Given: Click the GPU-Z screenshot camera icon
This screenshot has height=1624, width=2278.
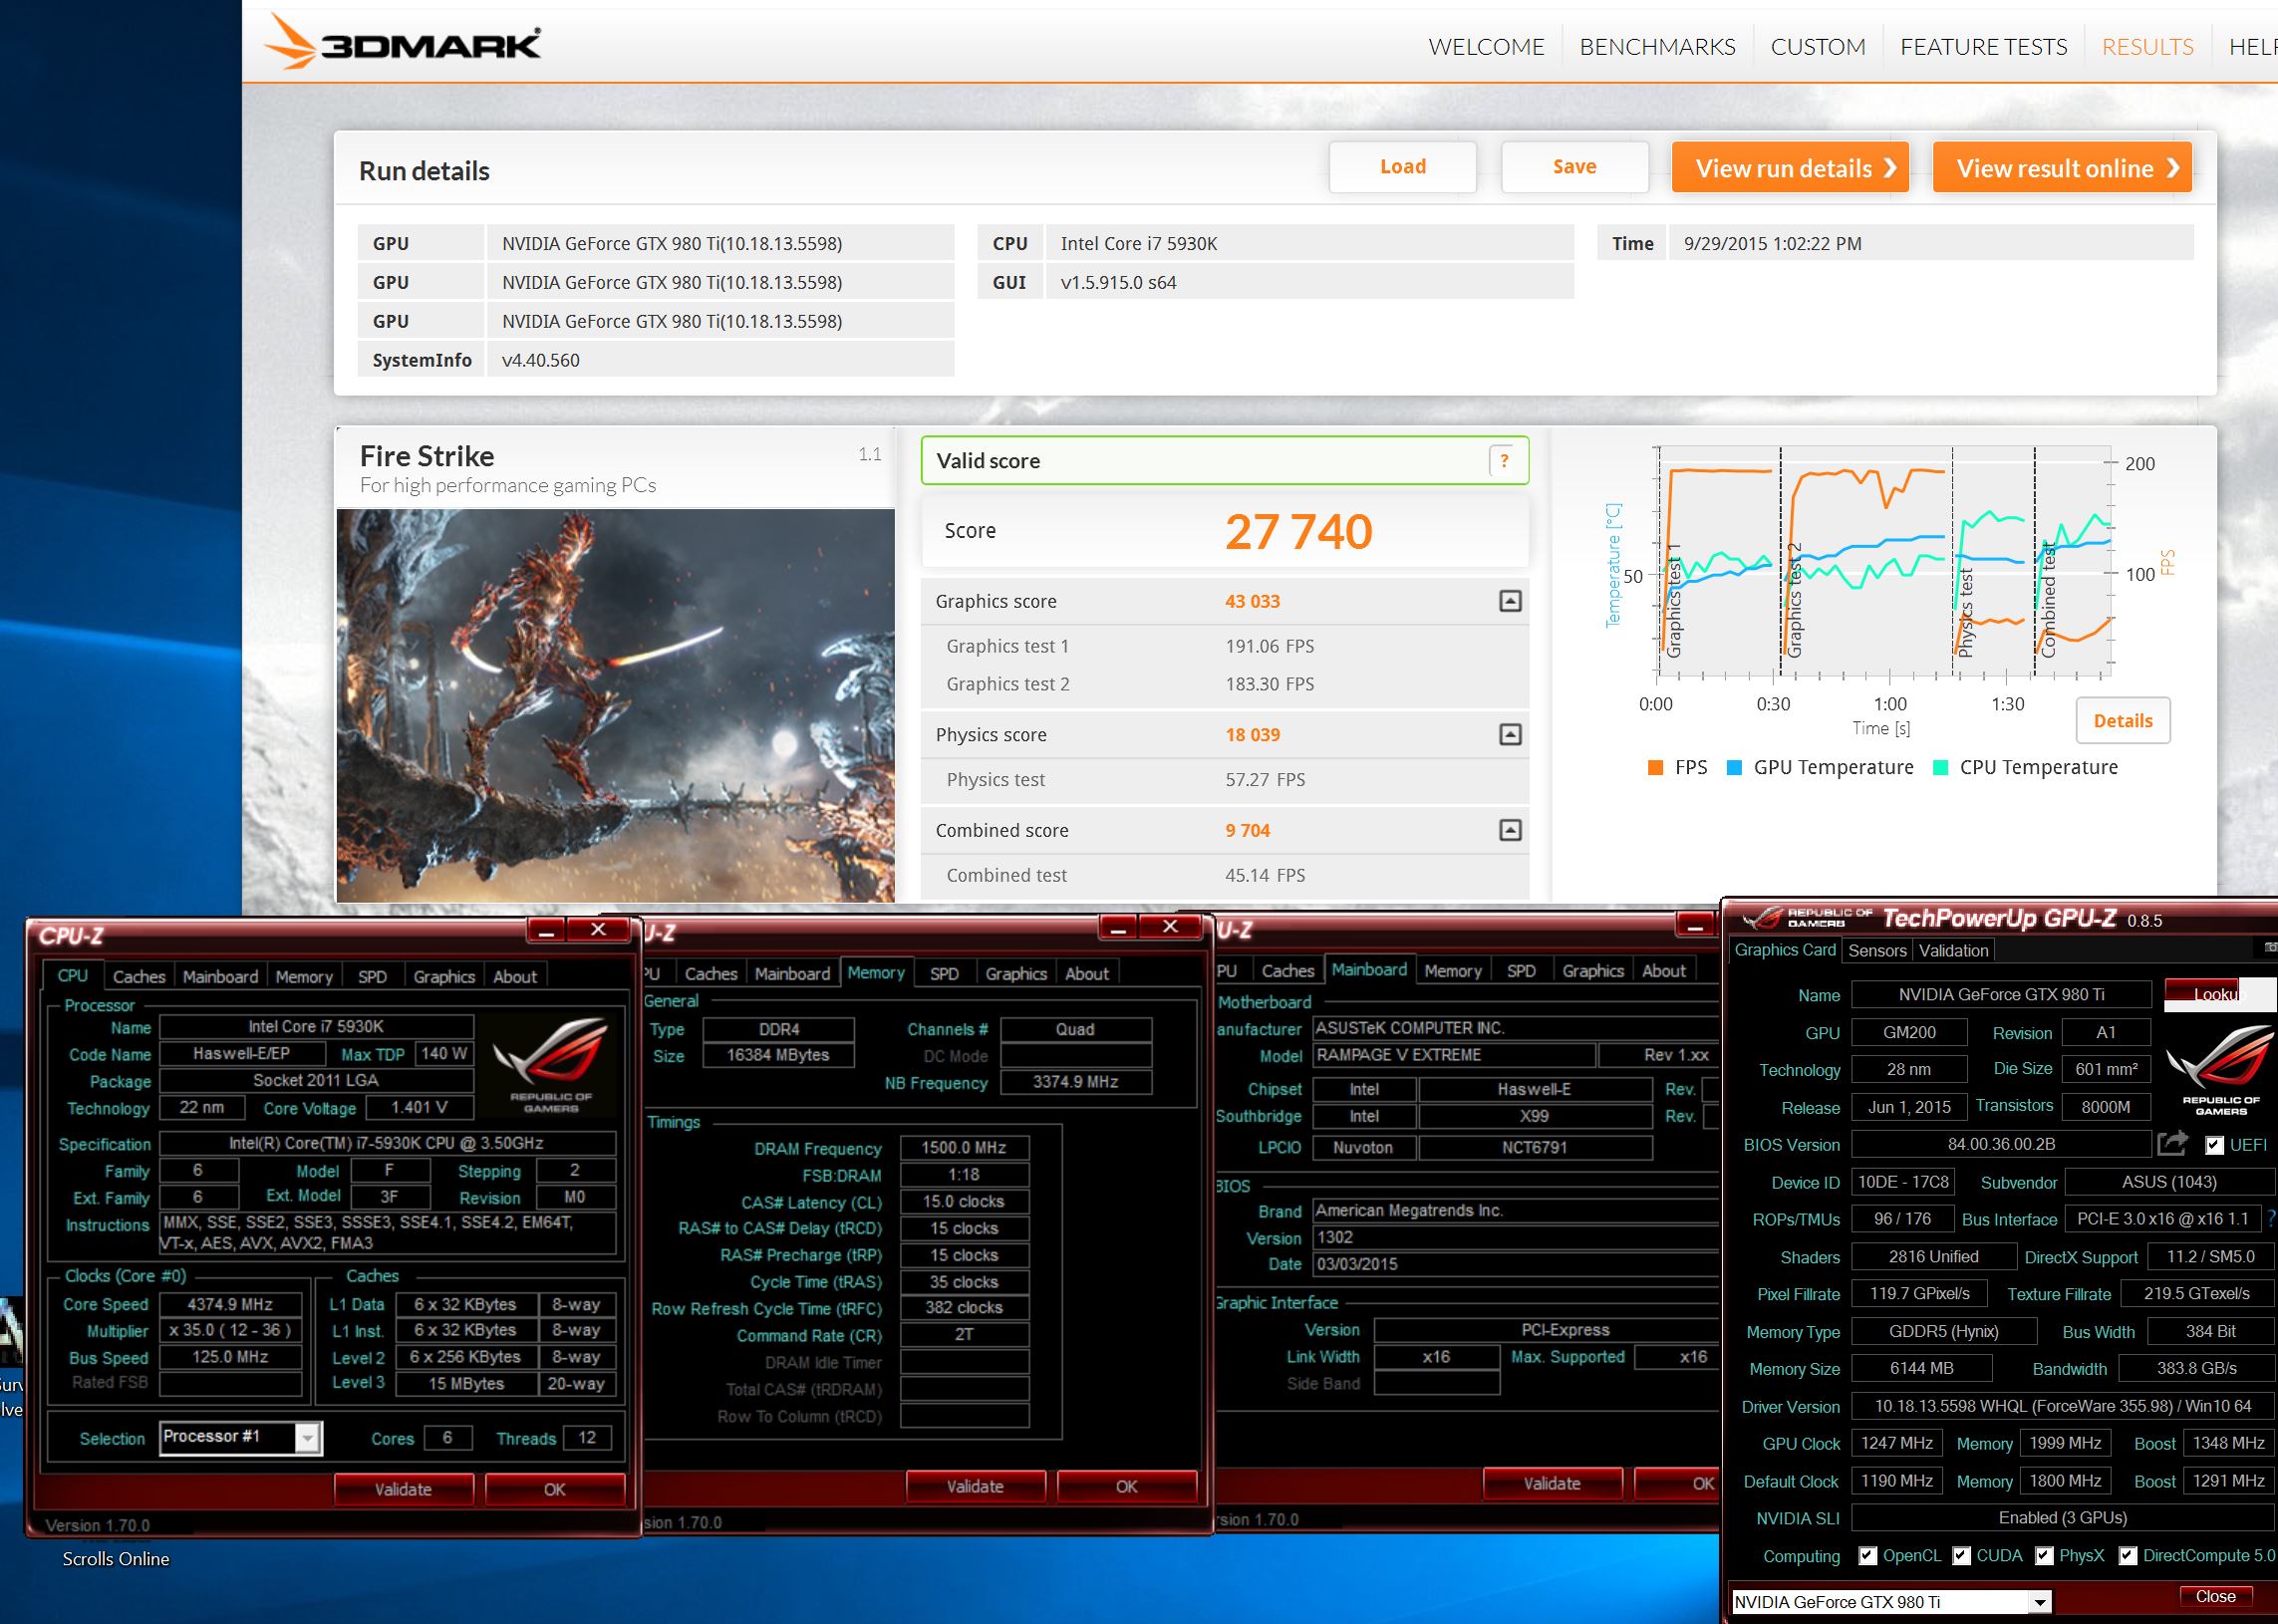Looking at the screenshot, I should pos(2270,947).
